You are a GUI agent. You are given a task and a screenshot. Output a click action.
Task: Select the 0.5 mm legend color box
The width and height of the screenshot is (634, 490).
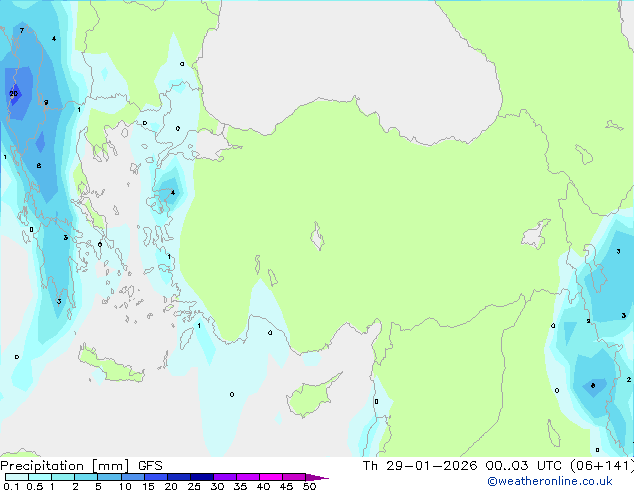point(40,477)
